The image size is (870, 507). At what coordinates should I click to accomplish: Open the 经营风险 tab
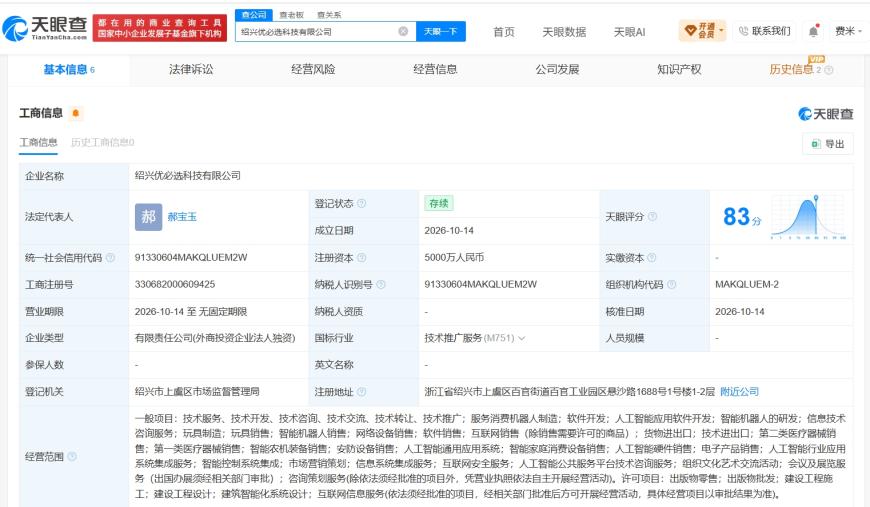tap(313, 70)
